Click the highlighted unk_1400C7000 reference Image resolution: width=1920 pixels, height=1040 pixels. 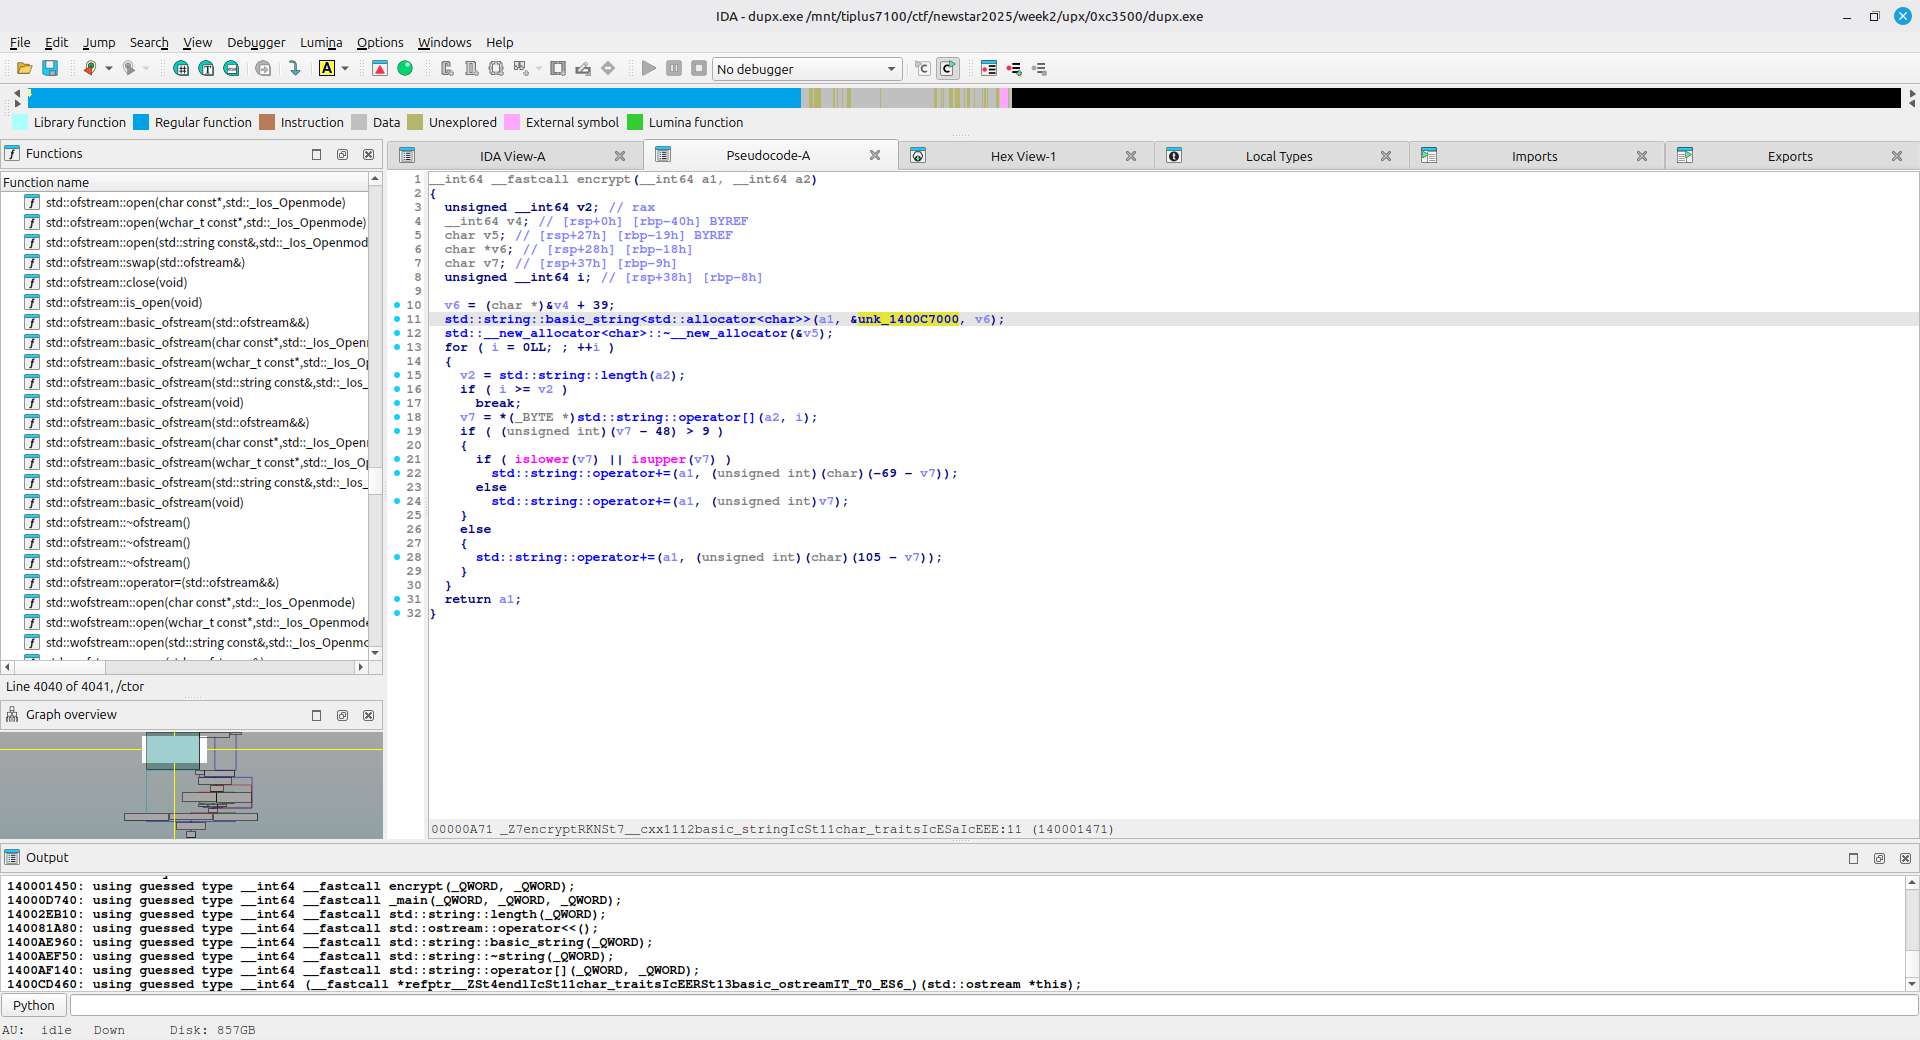coord(908,319)
